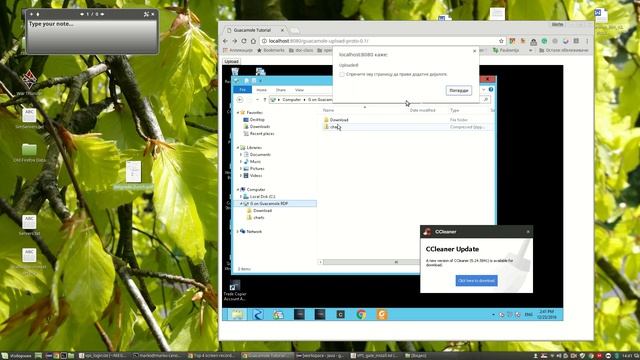Image resolution: width=640 pixels, height=360 pixels.
Task: Select Desktop under Favorites
Action: (x=254, y=120)
